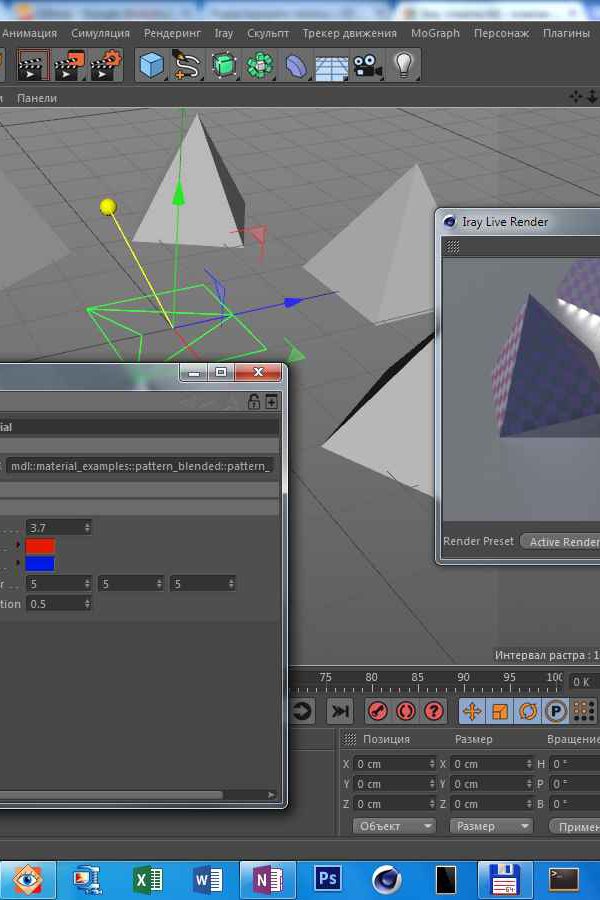The height and width of the screenshot is (900, 600).
Task: Select the spline pen tool icon
Action: click(x=187, y=66)
